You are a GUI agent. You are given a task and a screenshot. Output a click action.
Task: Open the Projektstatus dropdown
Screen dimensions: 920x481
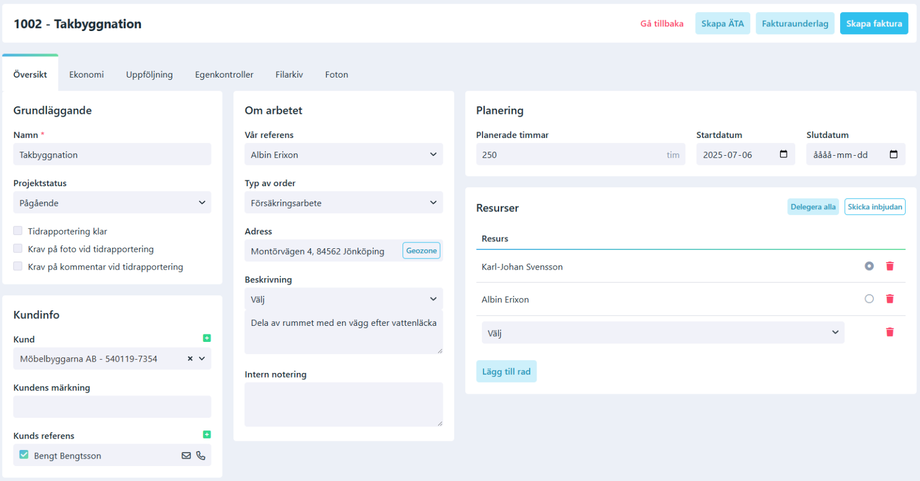pyautogui.click(x=112, y=203)
